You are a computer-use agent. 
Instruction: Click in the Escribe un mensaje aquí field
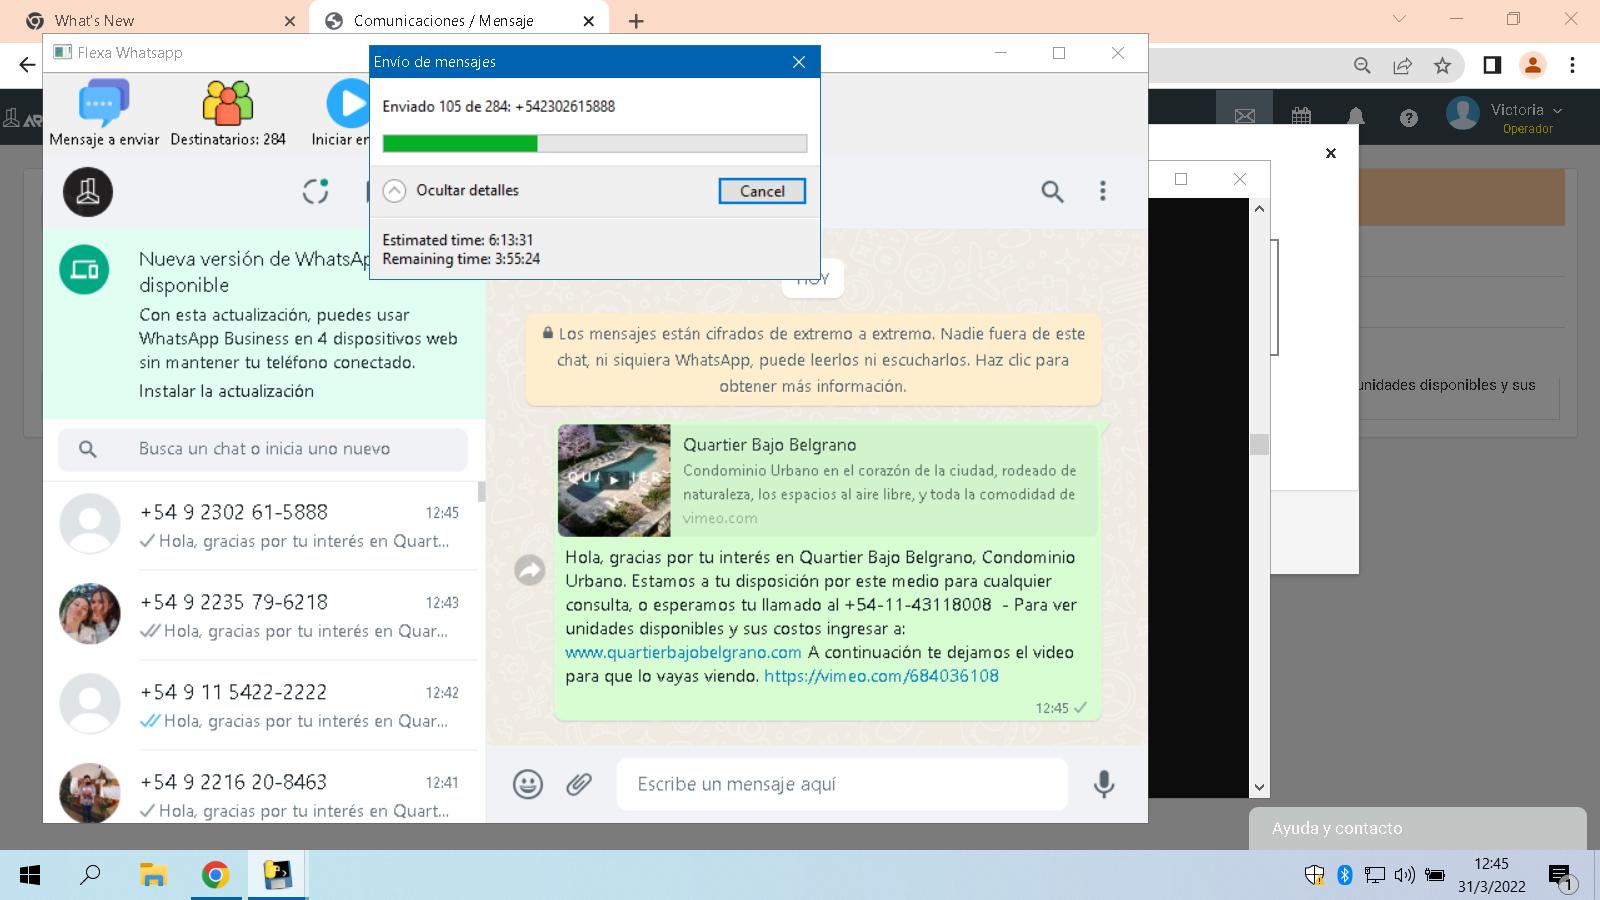842,784
